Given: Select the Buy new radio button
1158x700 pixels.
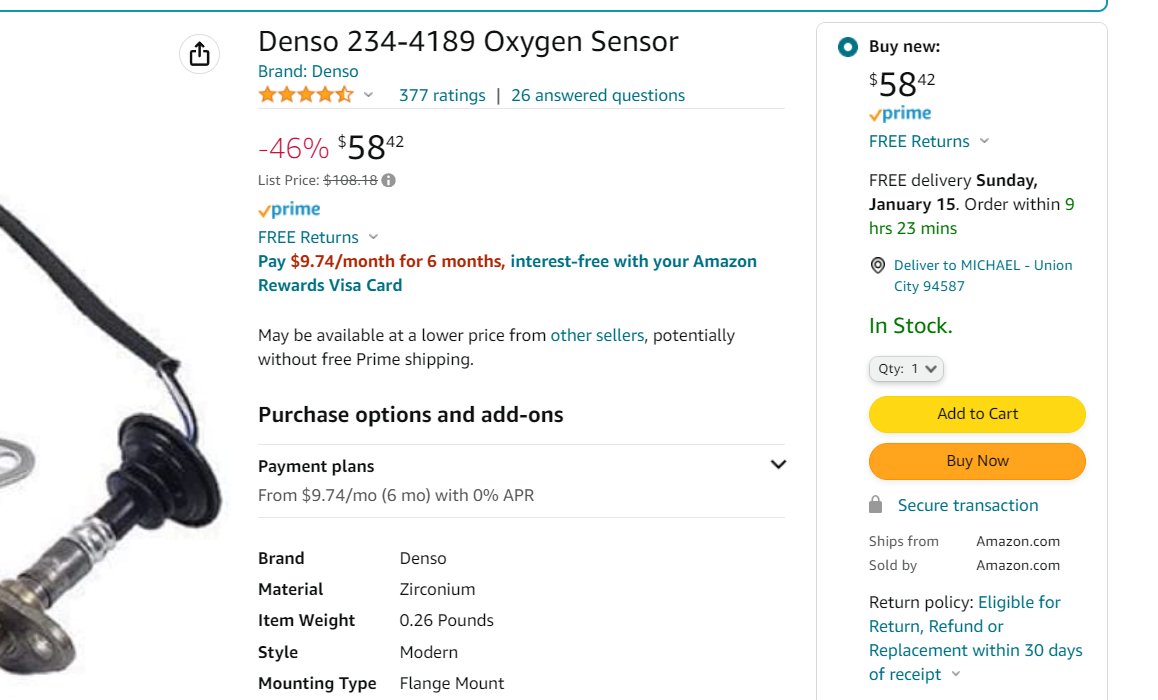Looking at the screenshot, I should [848, 47].
